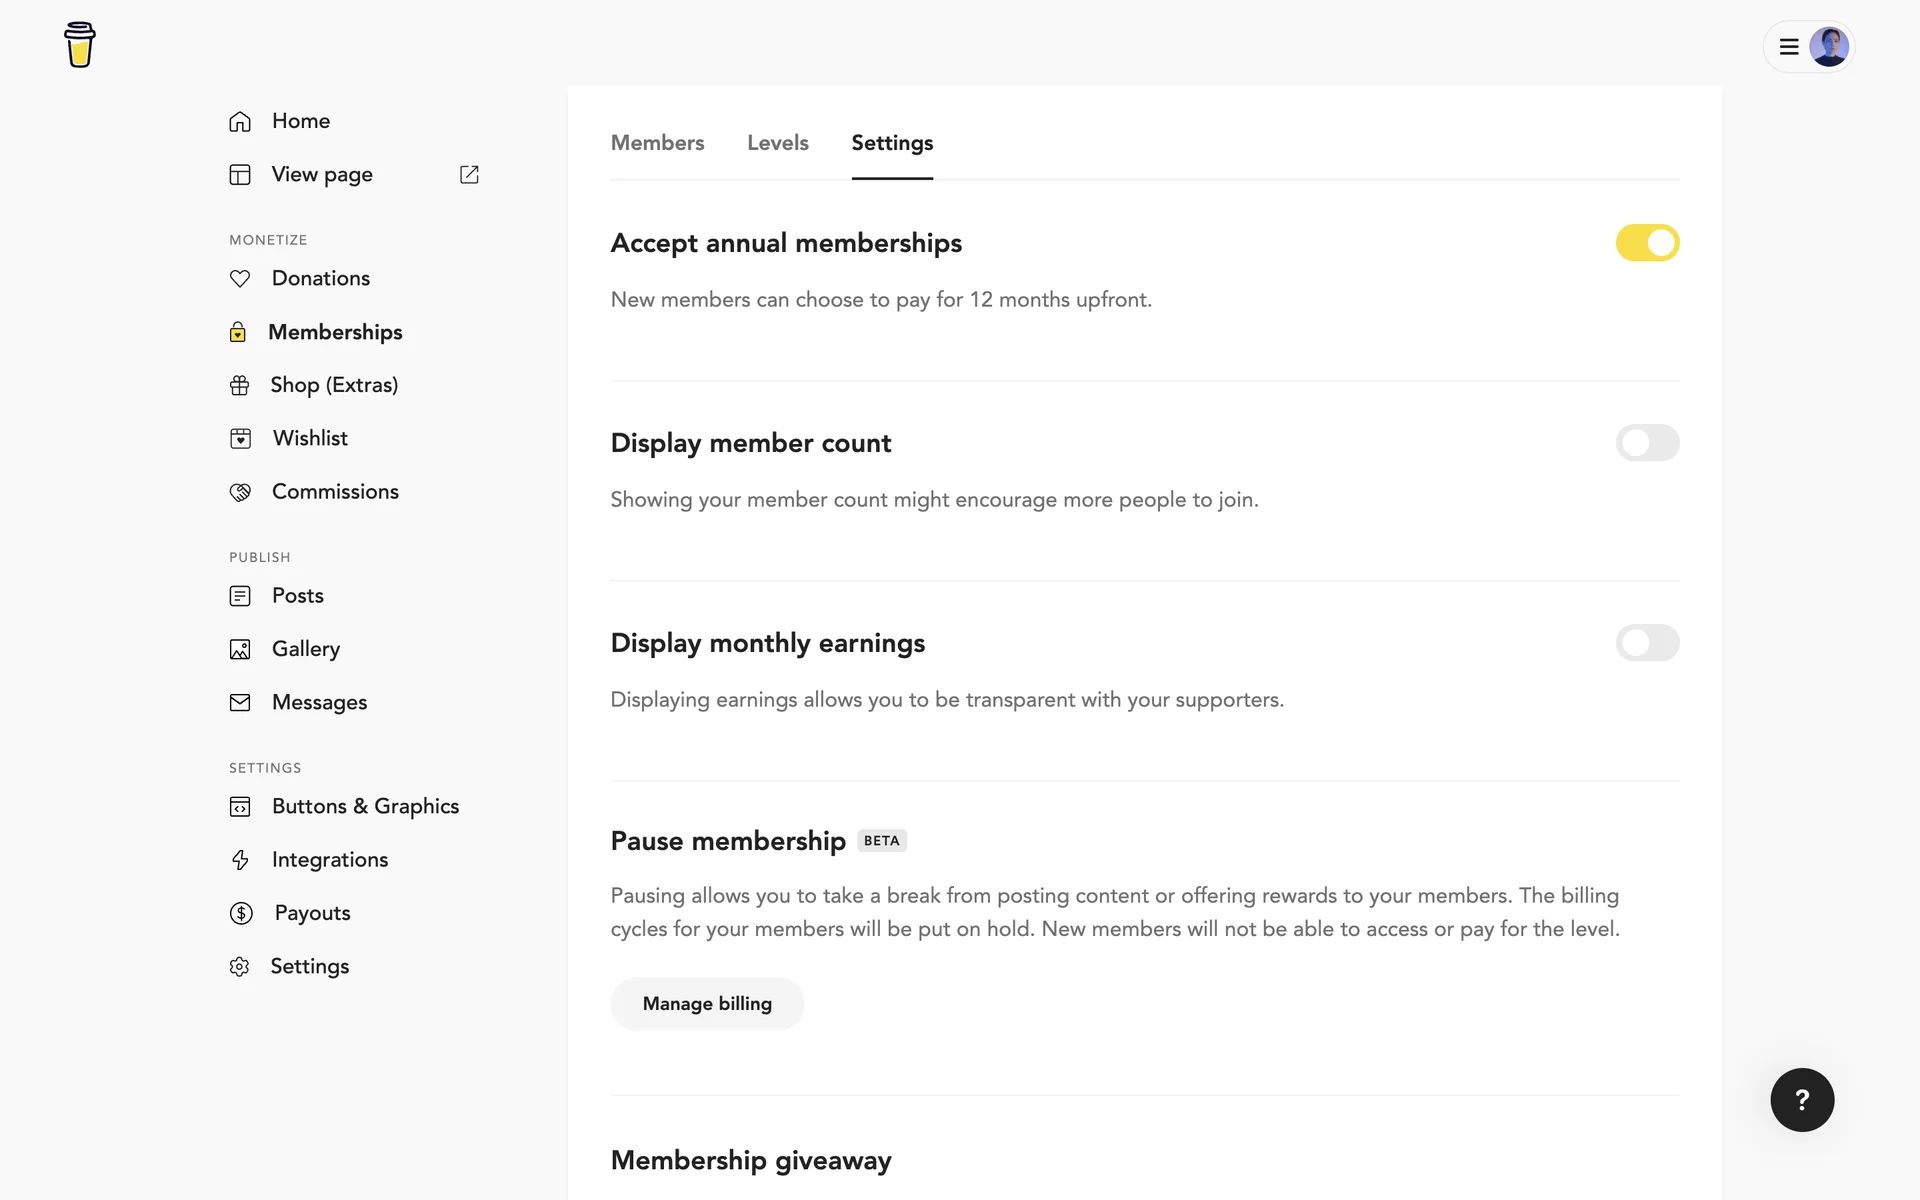The height and width of the screenshot is (1200, 1920).
Task: Click the Buy Me a Coffee cup logo
Action: click(x=79, y=45)
